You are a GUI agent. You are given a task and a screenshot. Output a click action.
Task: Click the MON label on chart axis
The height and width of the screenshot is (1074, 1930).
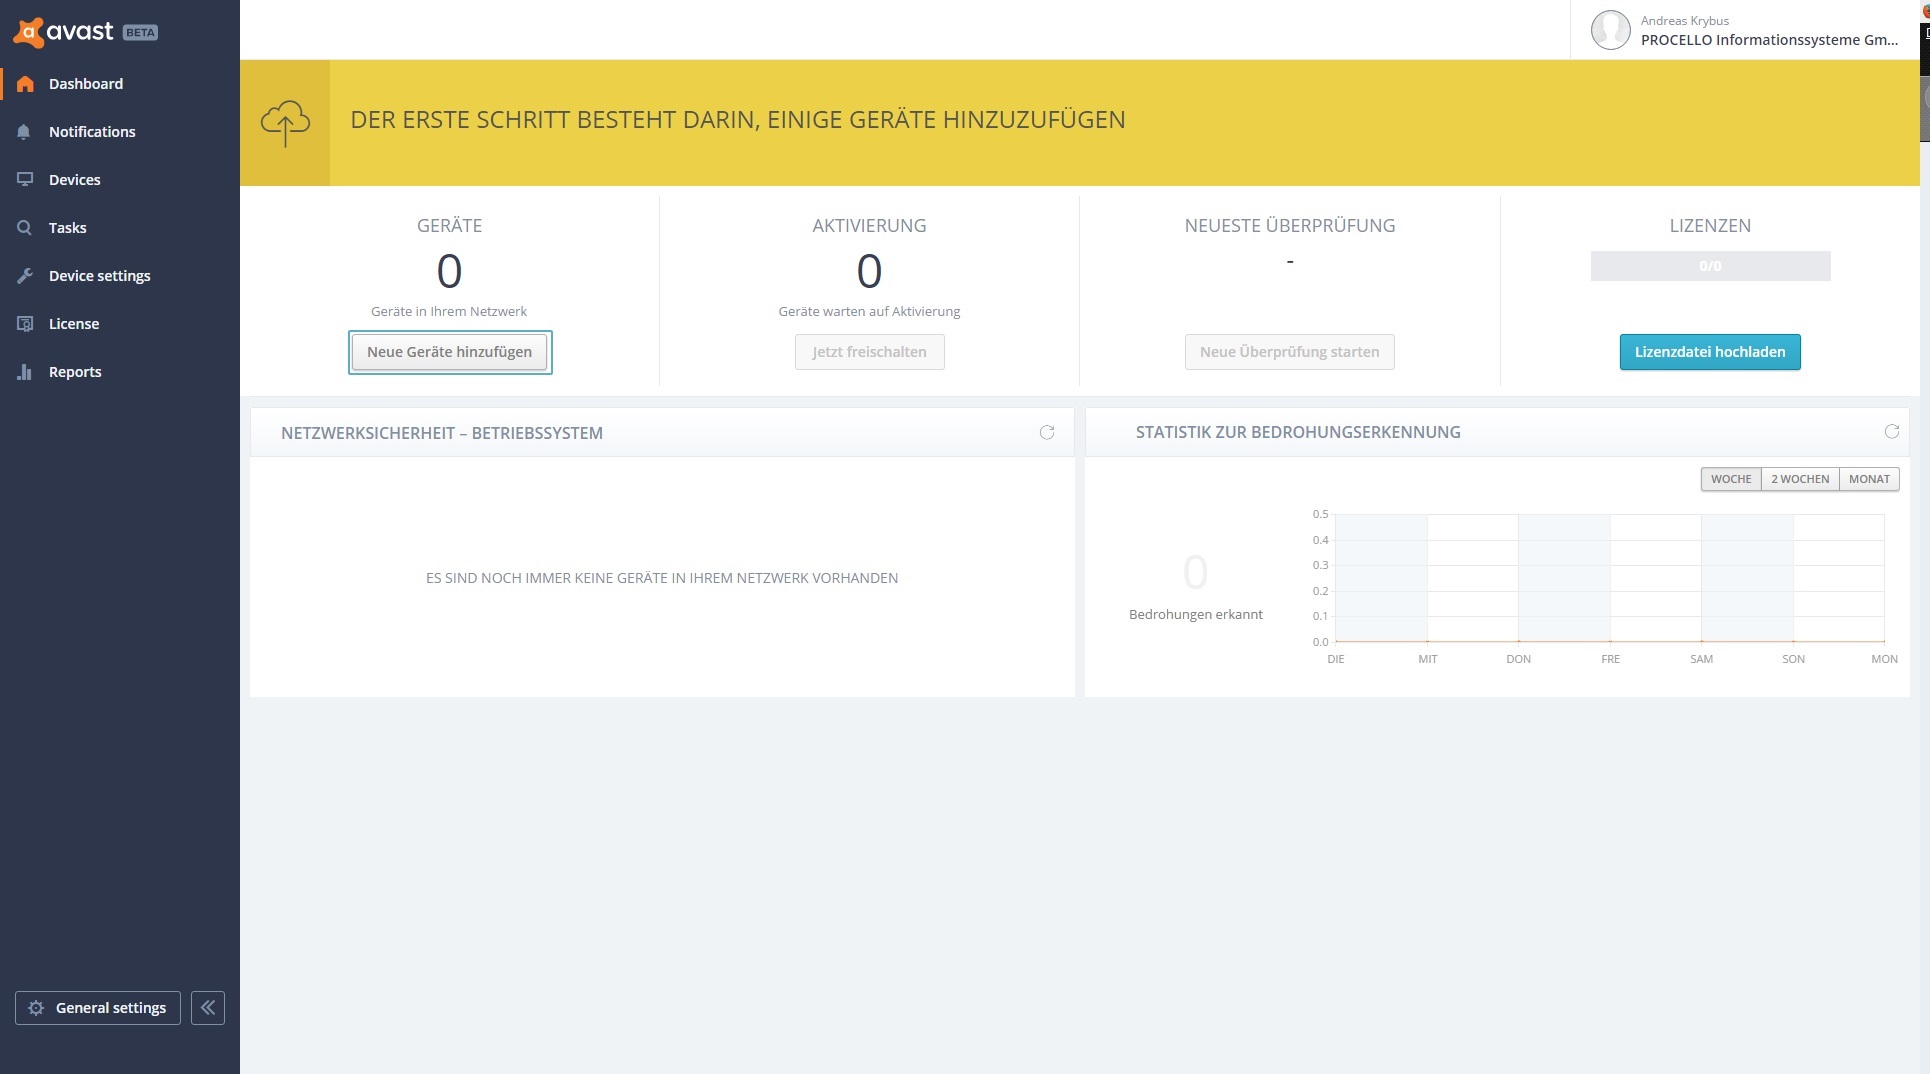tap(1884, 659)
